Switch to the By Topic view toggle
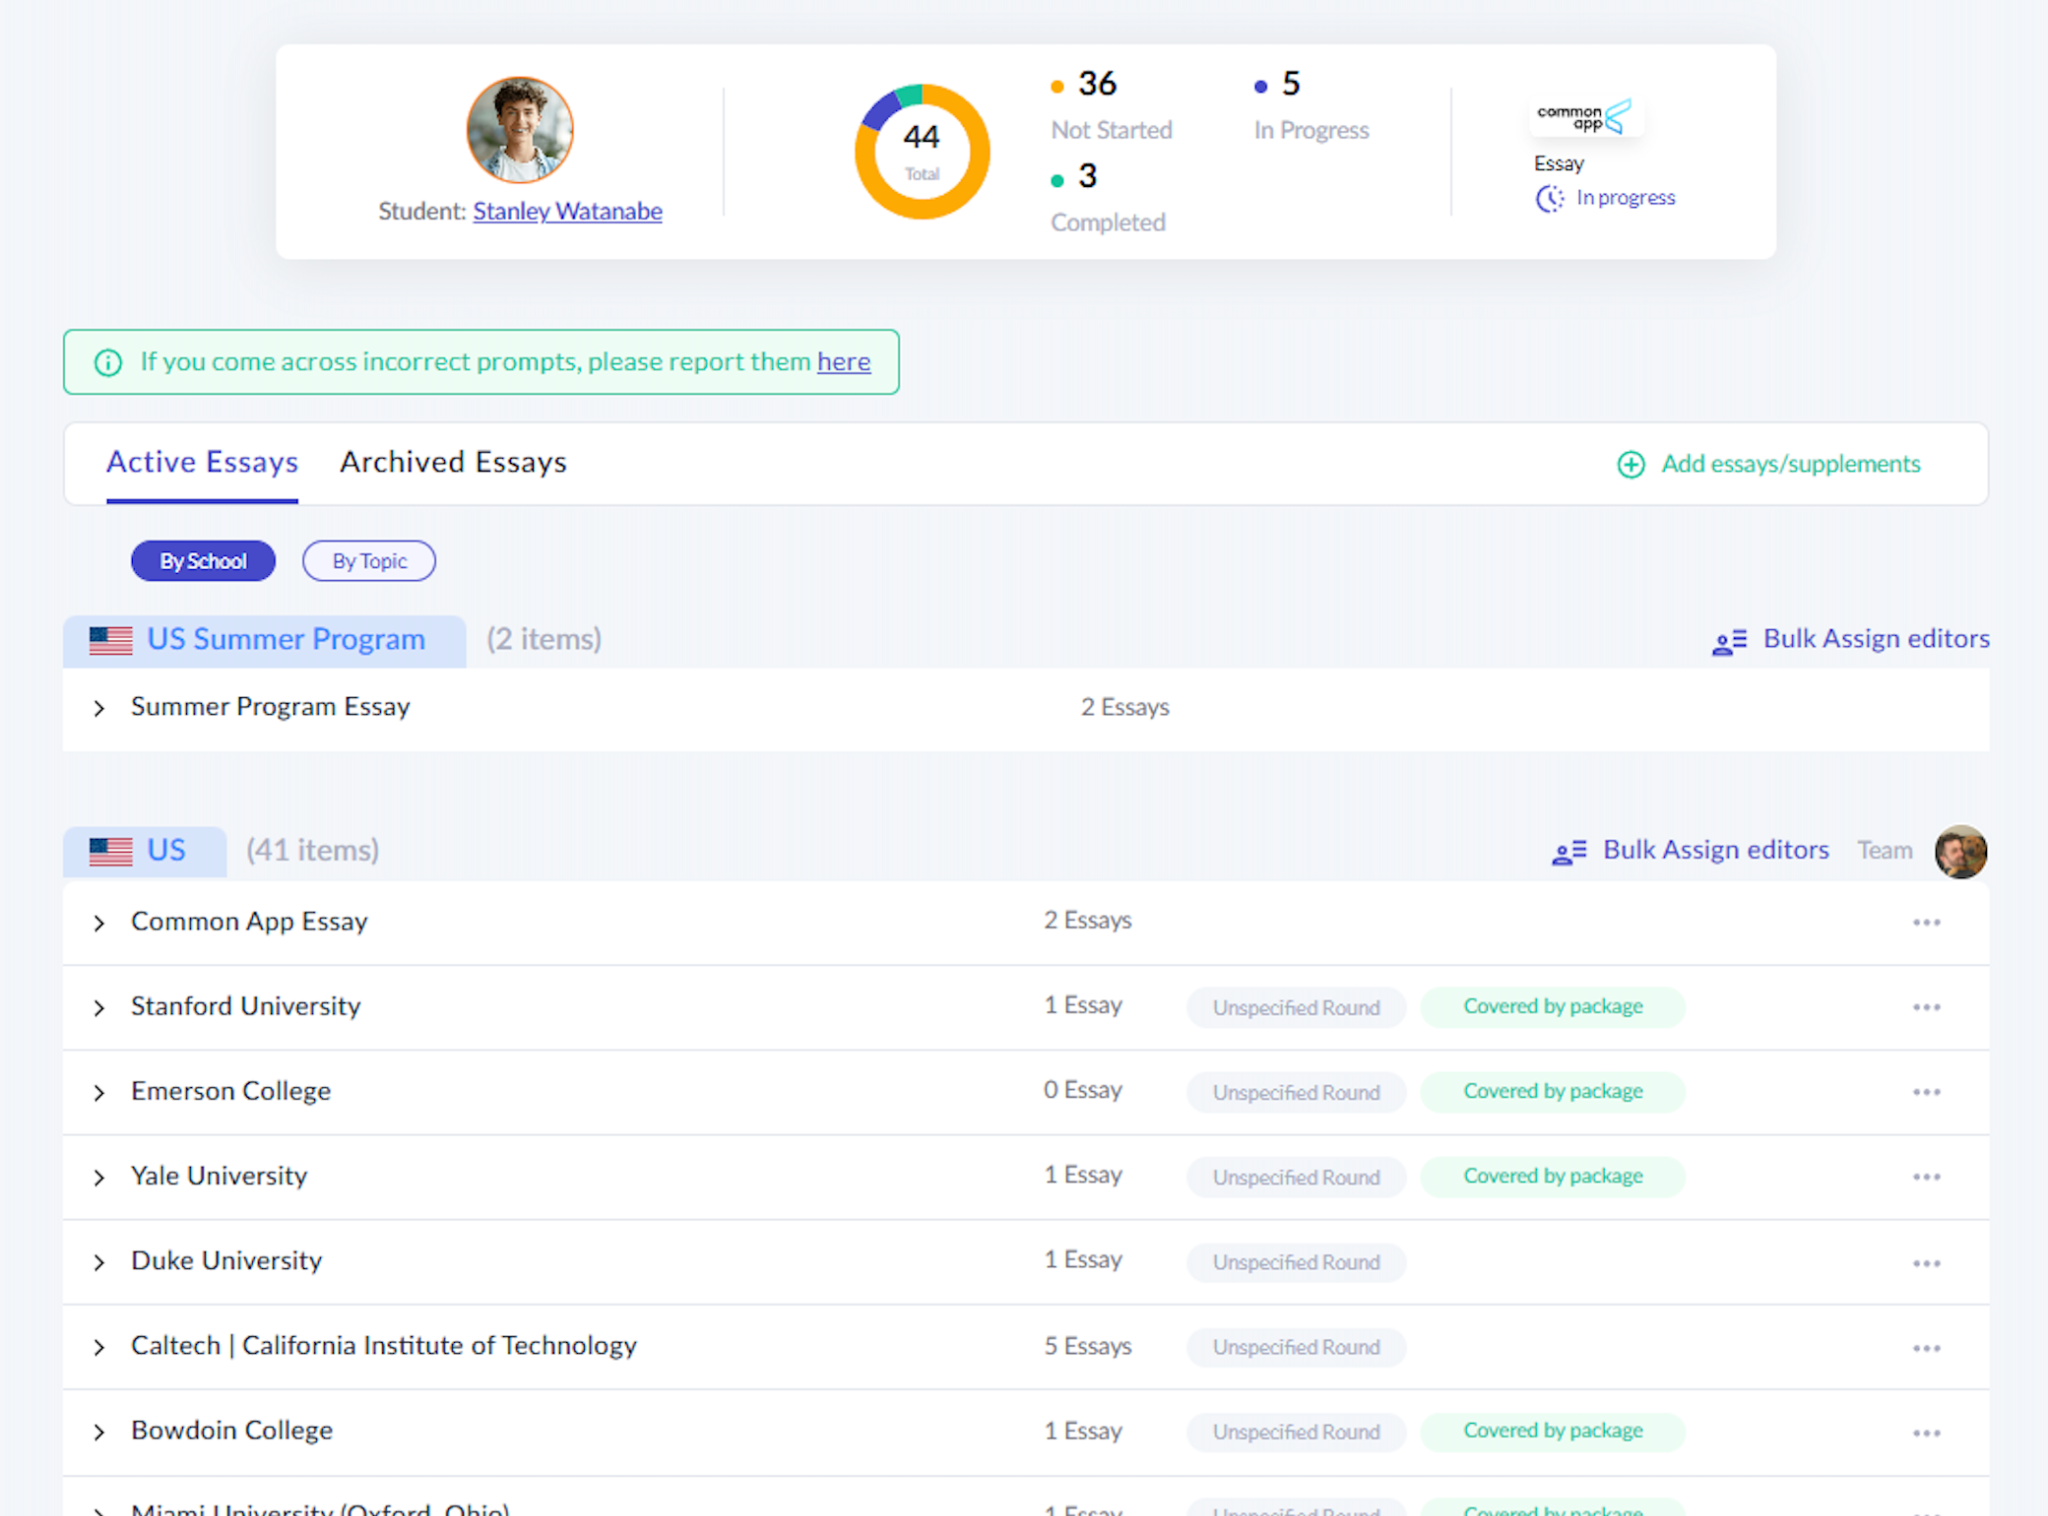 [369, 561]
